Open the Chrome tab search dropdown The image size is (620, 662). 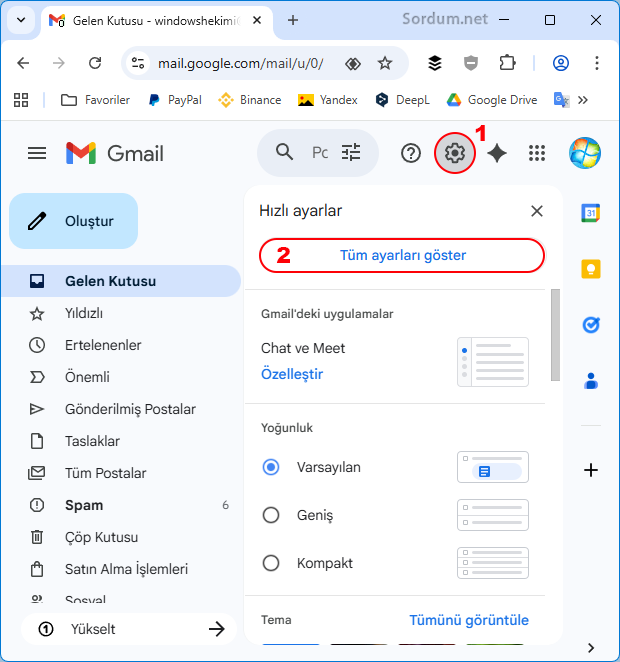pyautogui.click(x=21, y=20)
